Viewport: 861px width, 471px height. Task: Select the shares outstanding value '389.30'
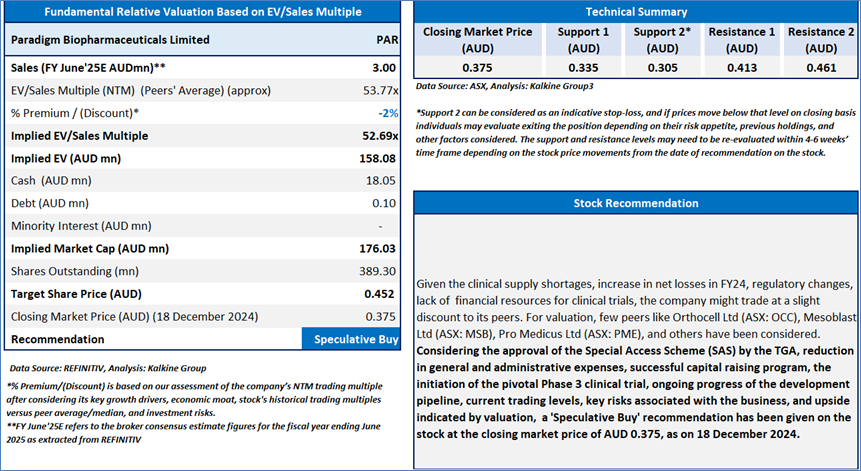pos(377,271)
